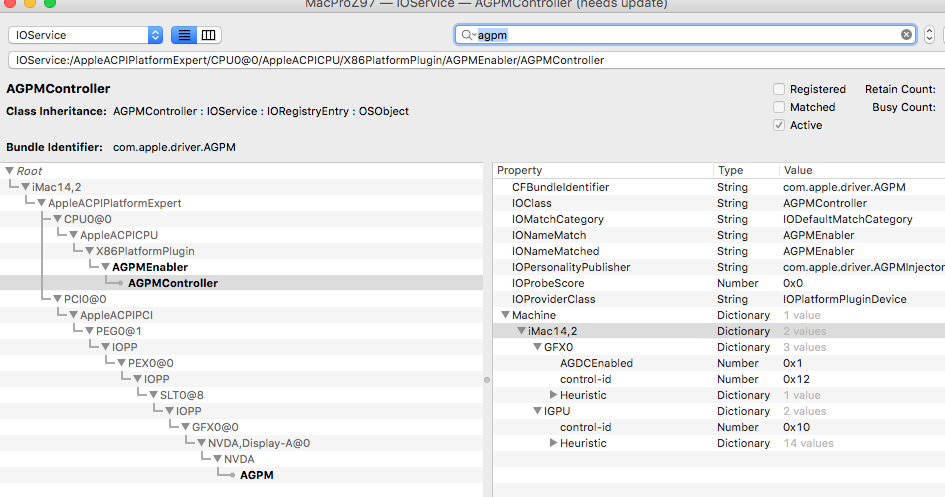This screenshot has width=945, height=497.
Task: Switch to list view mode icon
Action: click(x=184, y=35)
